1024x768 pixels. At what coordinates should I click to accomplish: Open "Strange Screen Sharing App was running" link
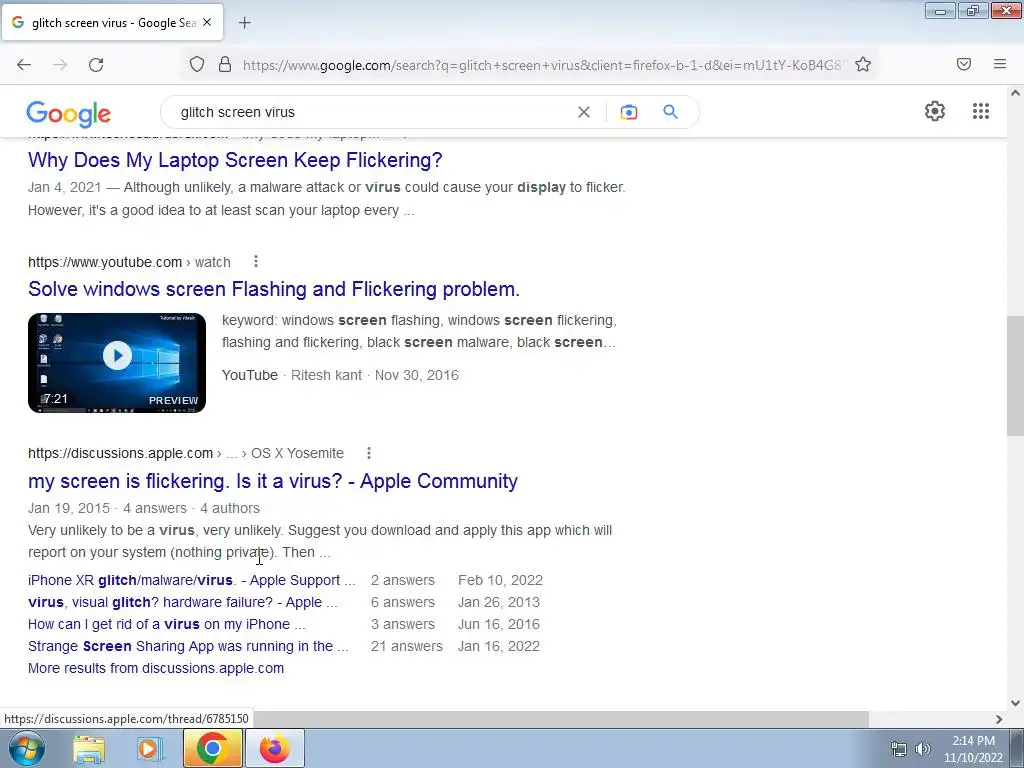[188, 646]
